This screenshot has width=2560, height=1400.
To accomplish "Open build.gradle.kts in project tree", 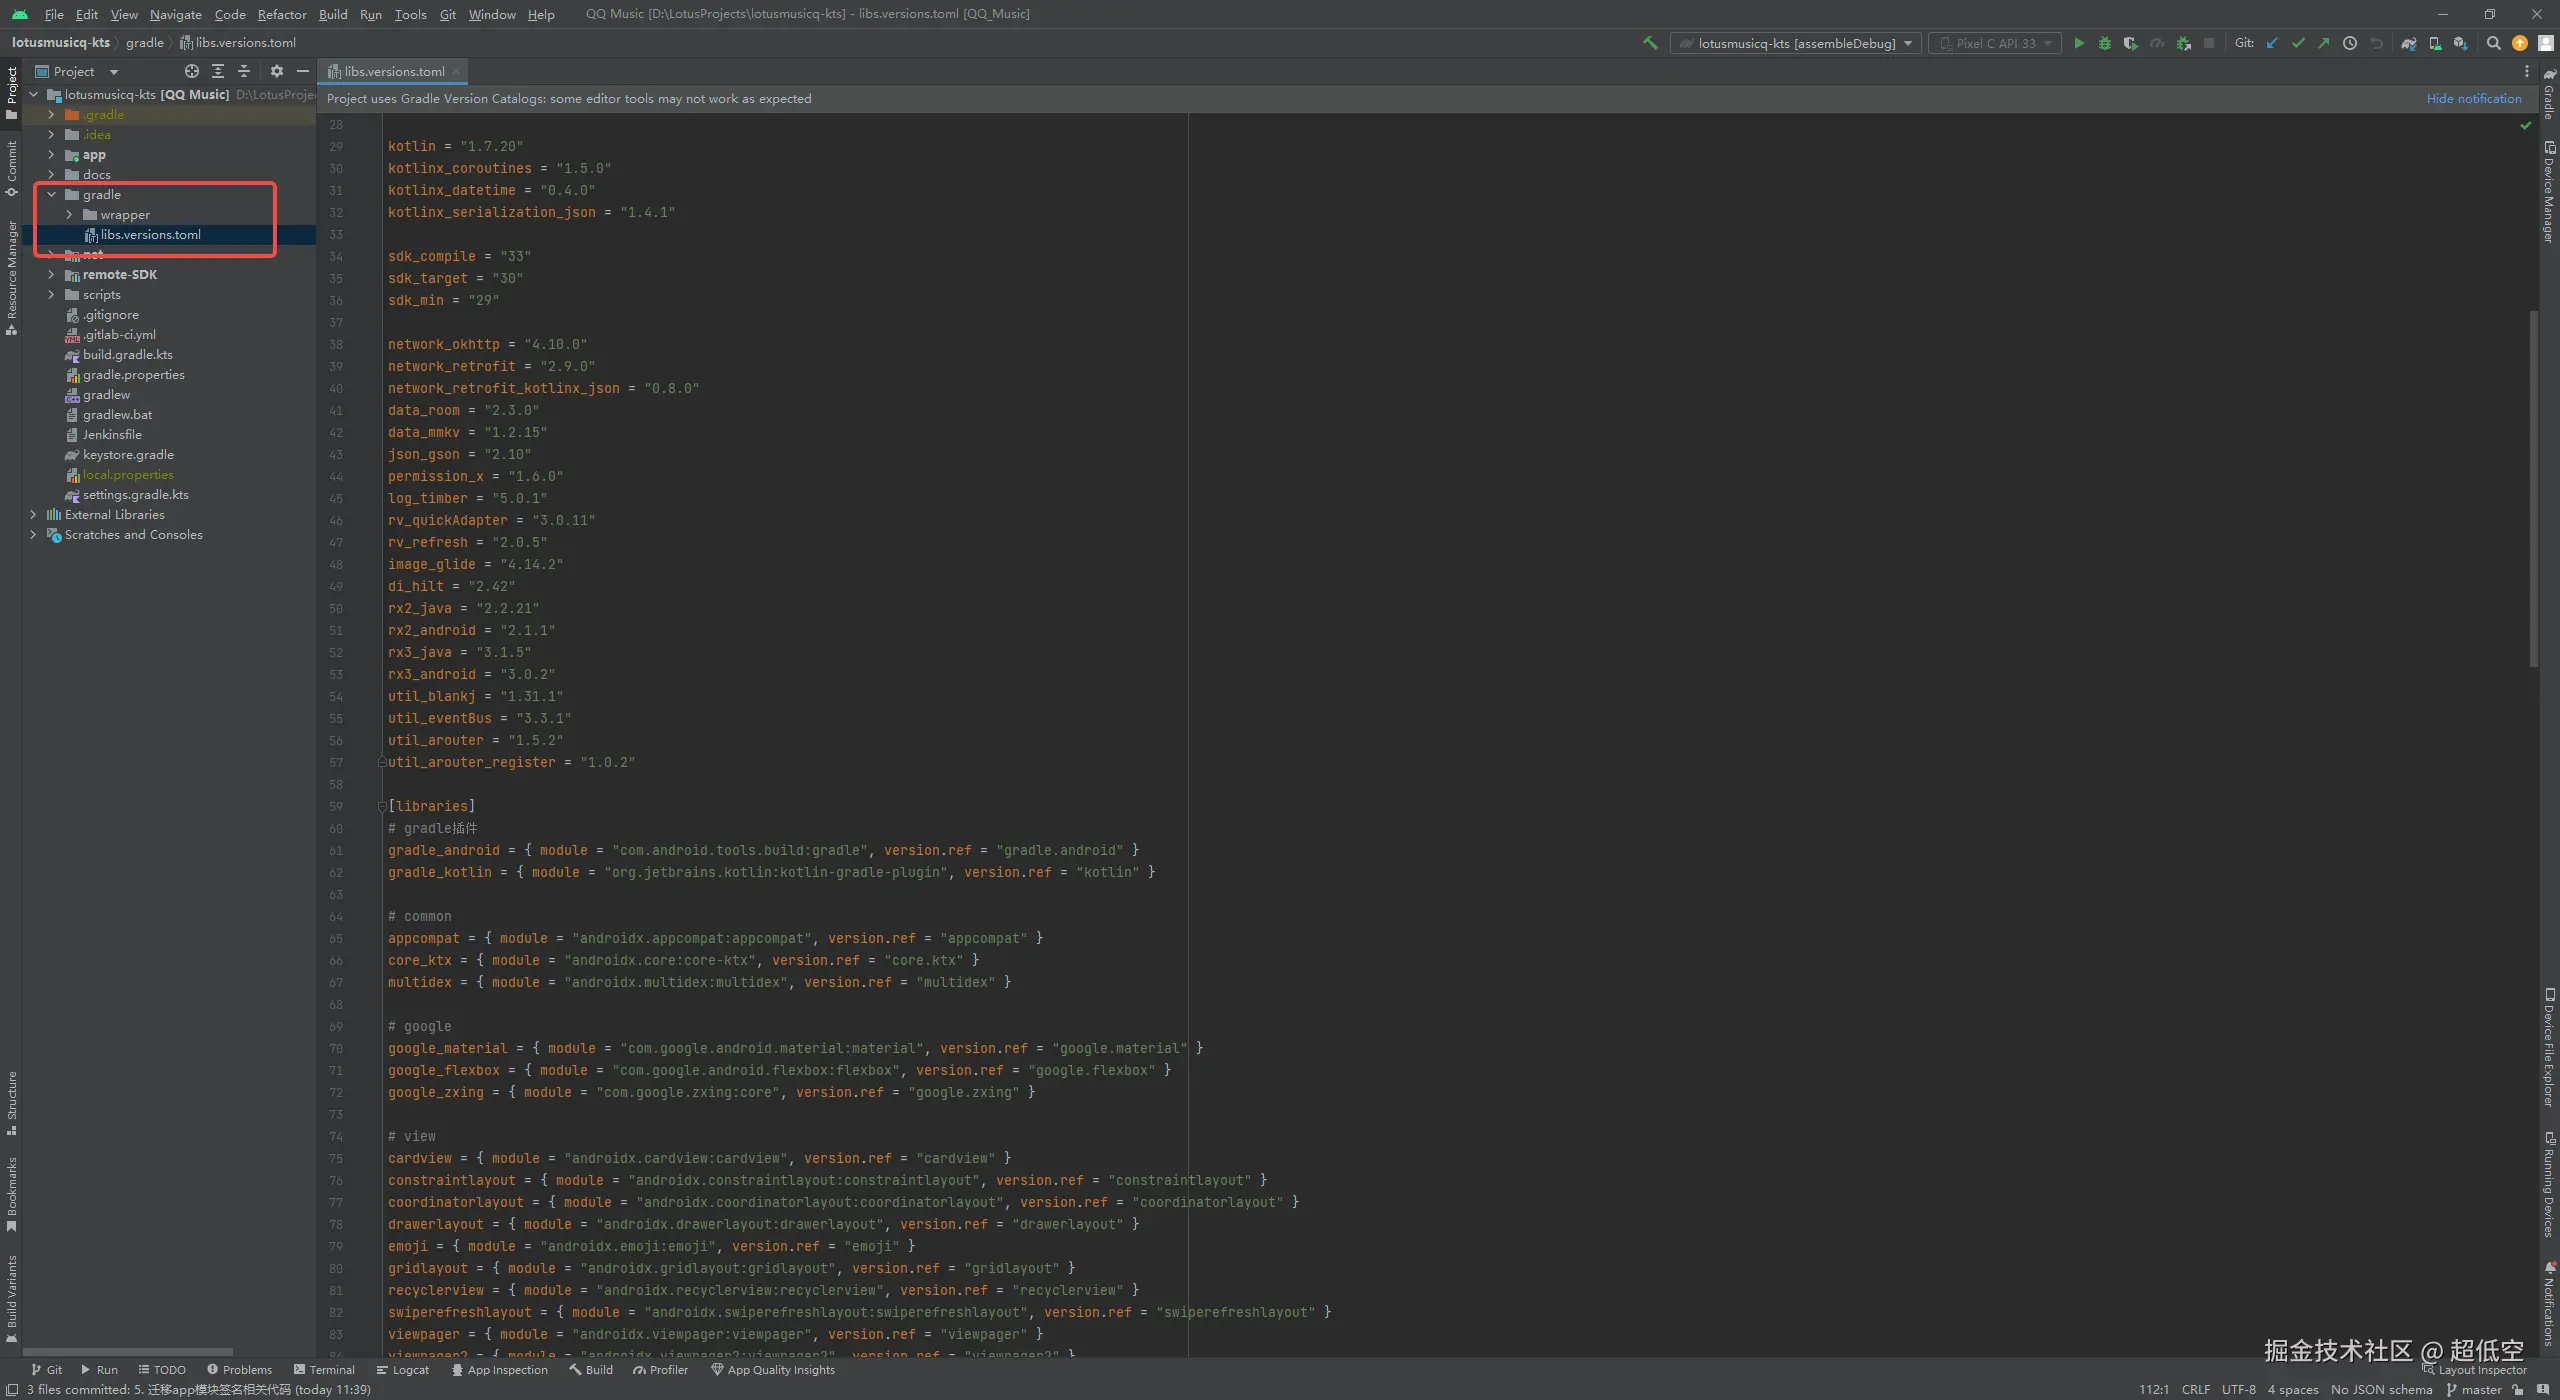I will 127,354.
